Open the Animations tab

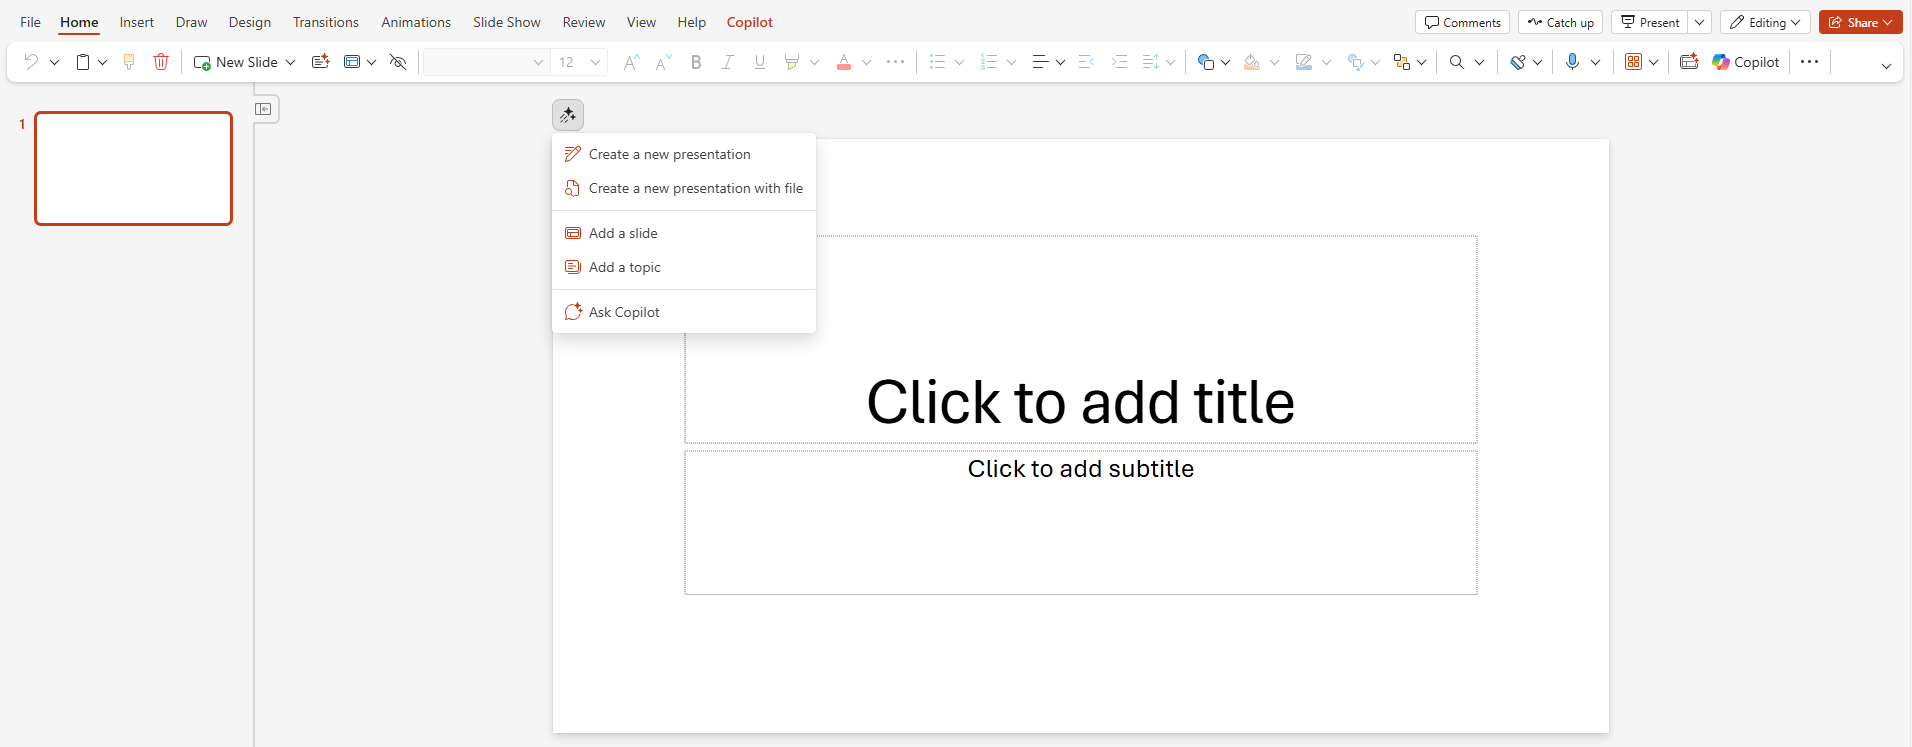[x=416, y=22]
